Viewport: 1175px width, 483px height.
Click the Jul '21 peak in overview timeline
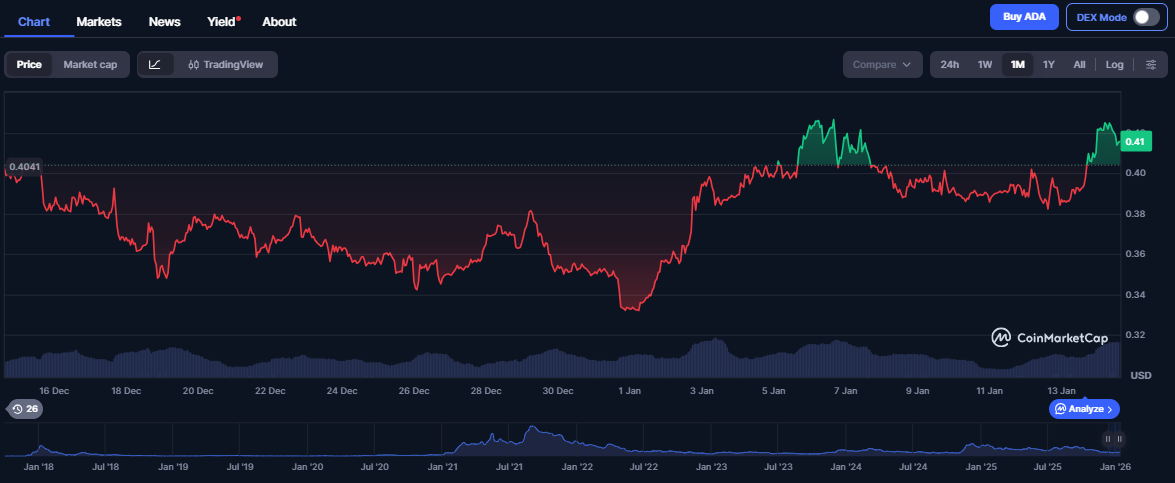click(533, 428)
